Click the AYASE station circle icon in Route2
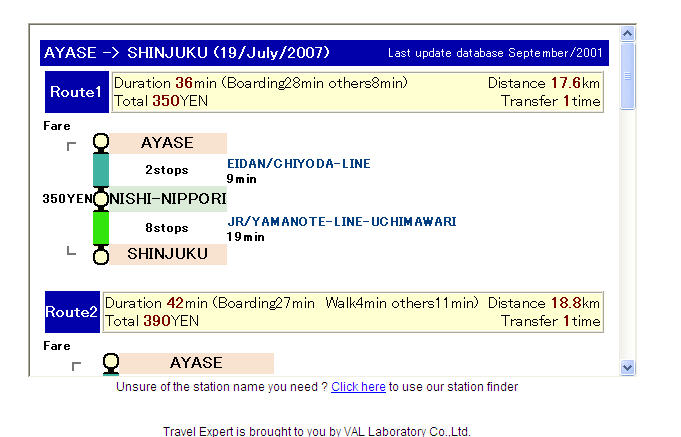The image size is (681, 437). point(111,363)
